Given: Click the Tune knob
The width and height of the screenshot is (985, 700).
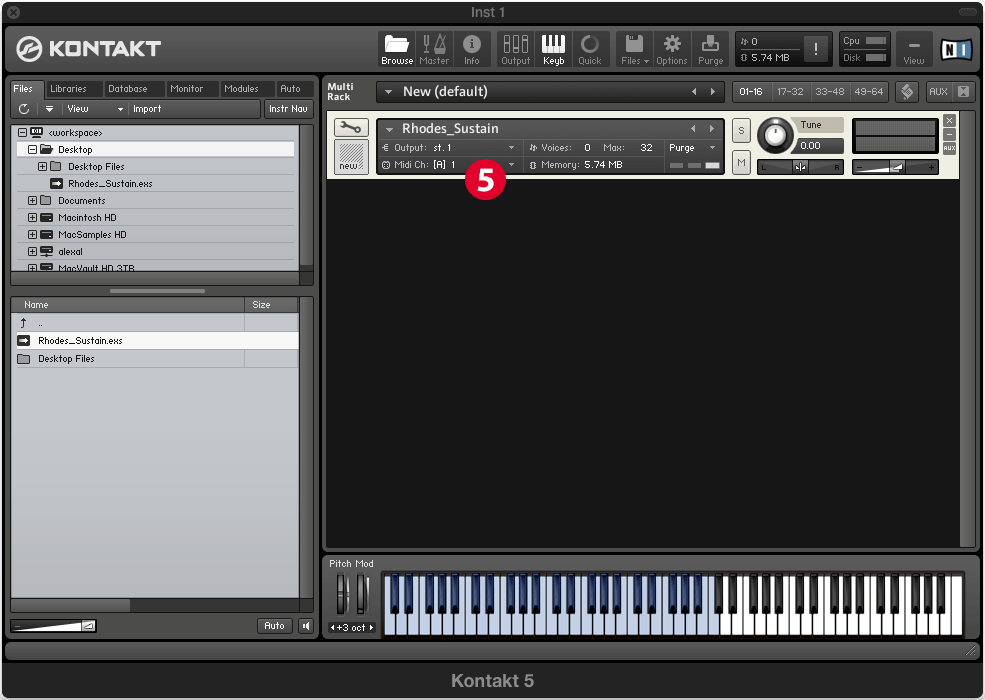Looking at the screenshot, I should coord(775,135).
